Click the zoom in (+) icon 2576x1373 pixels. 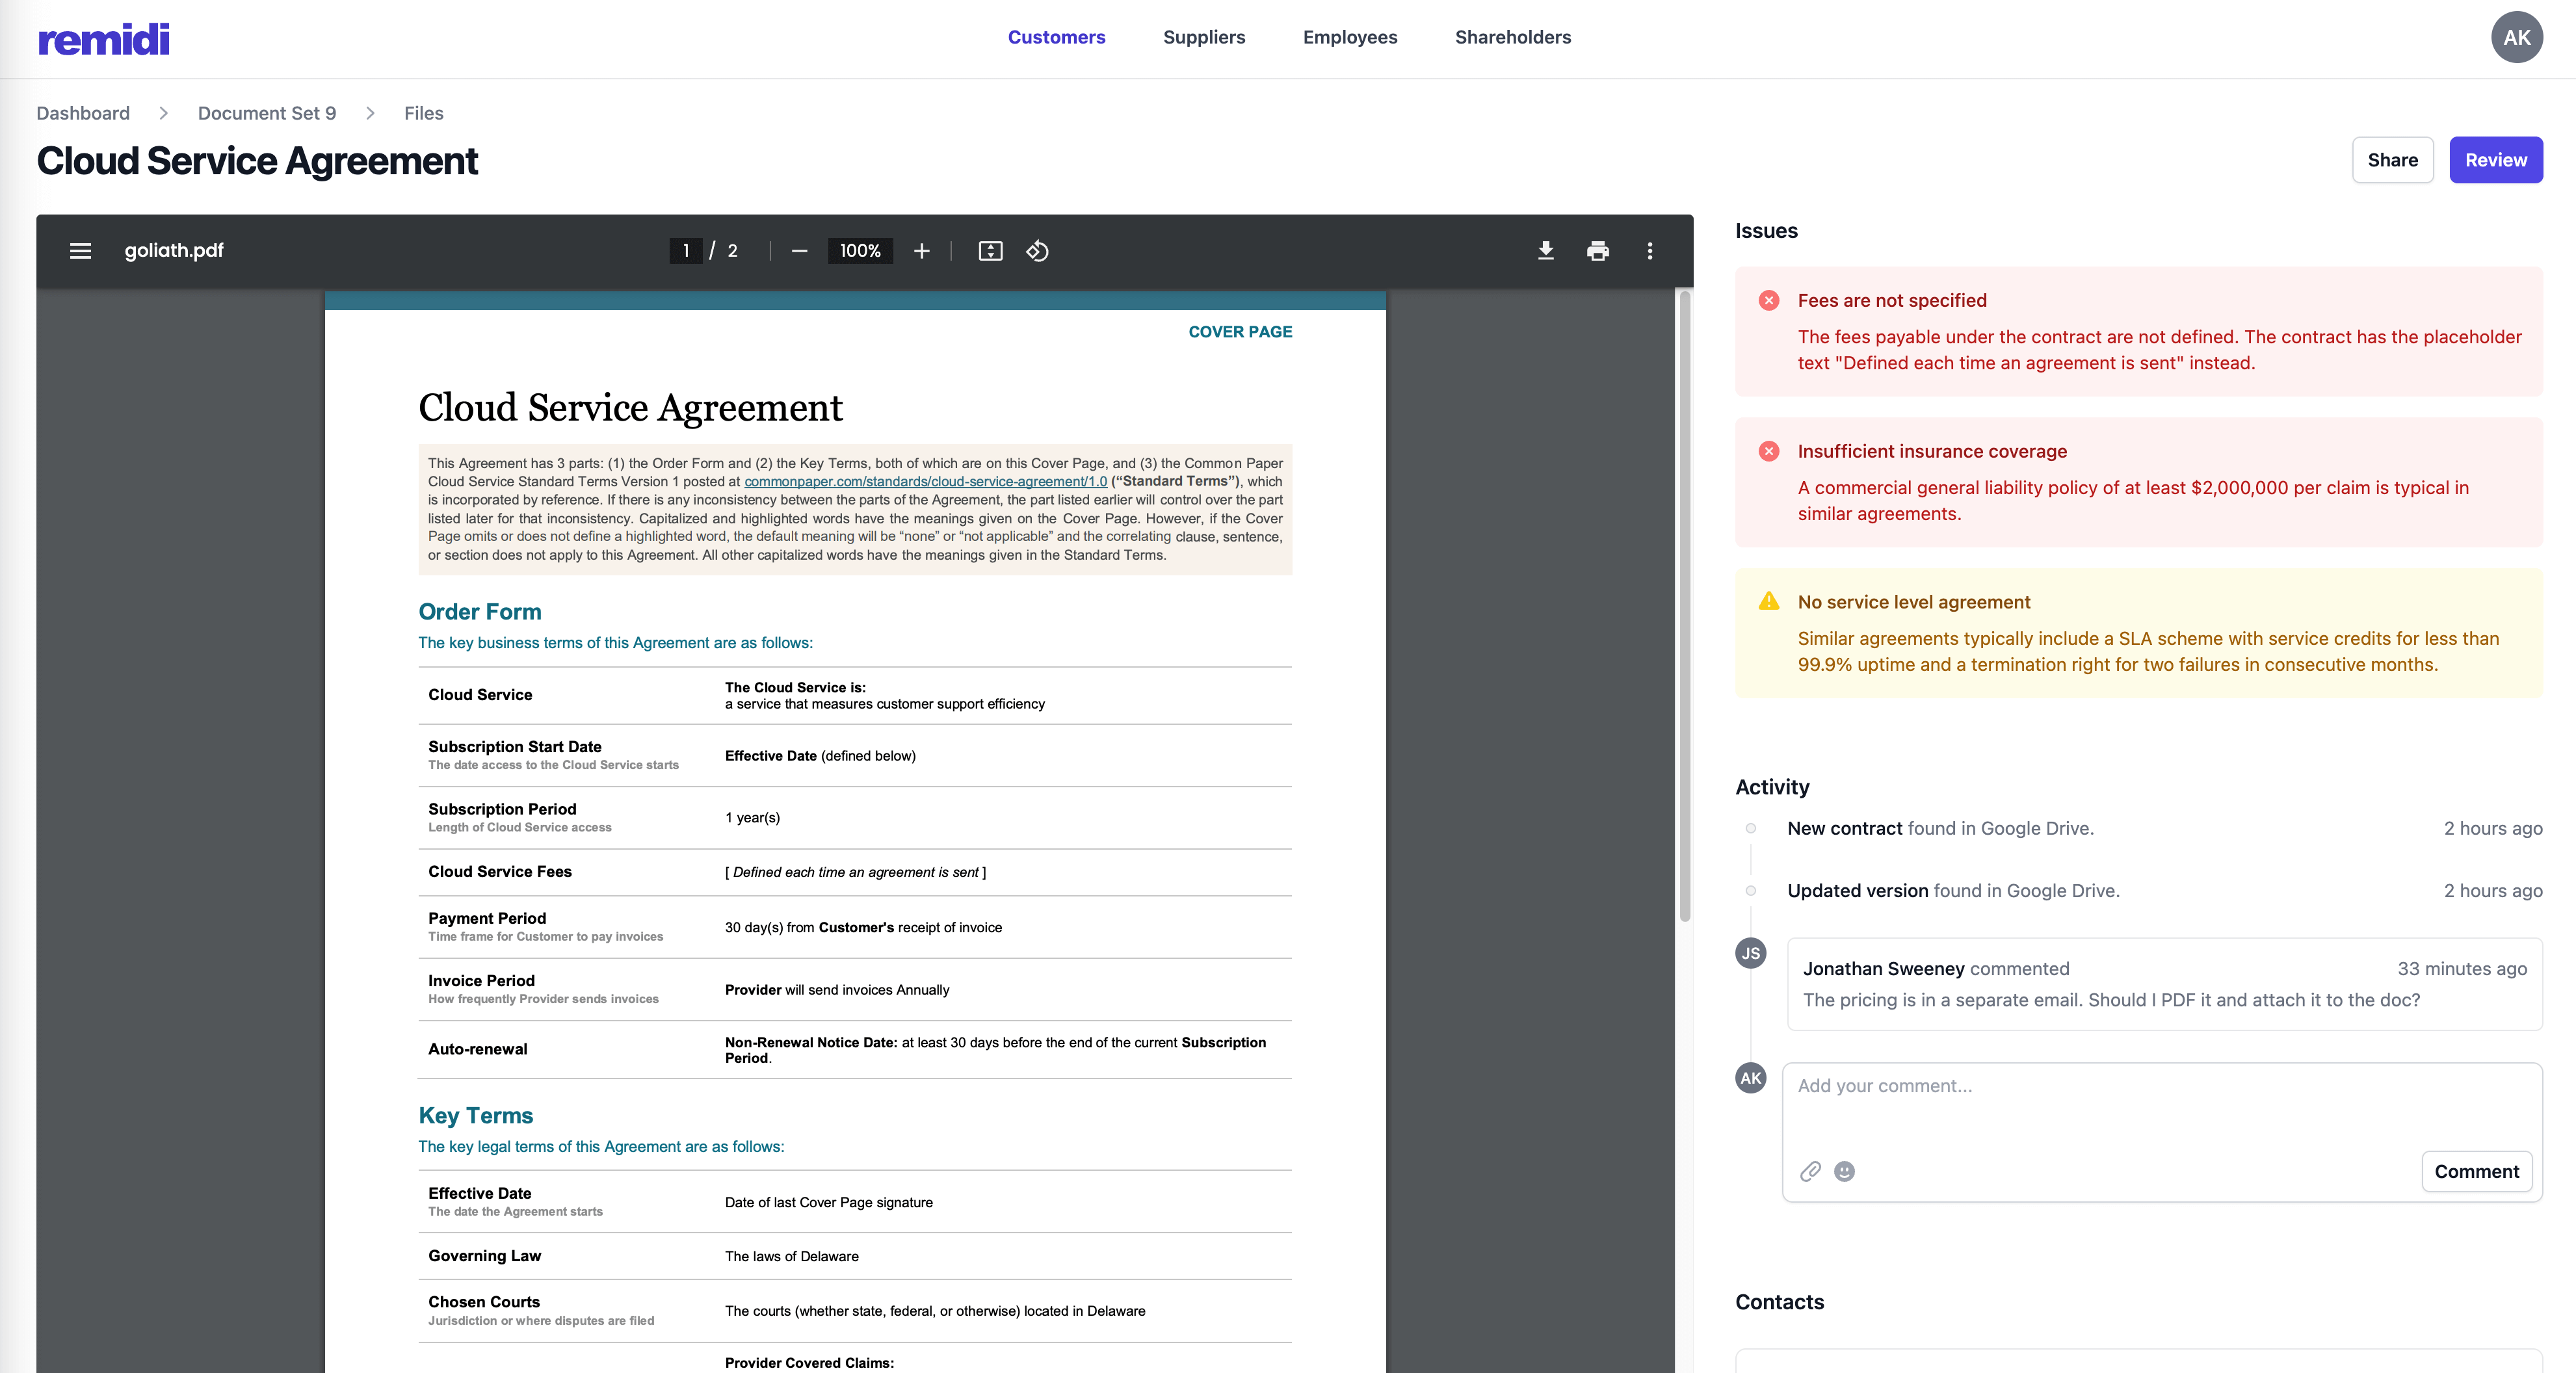[x=922, y=250]
